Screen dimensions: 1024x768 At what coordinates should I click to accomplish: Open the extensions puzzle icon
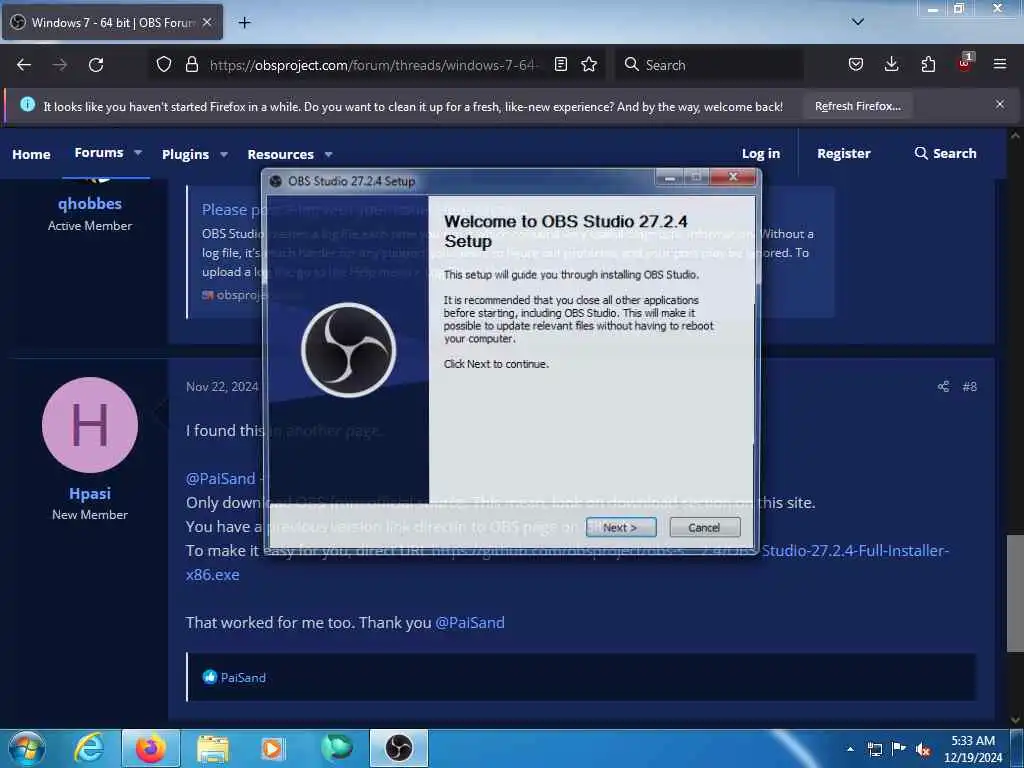(928, 64)
